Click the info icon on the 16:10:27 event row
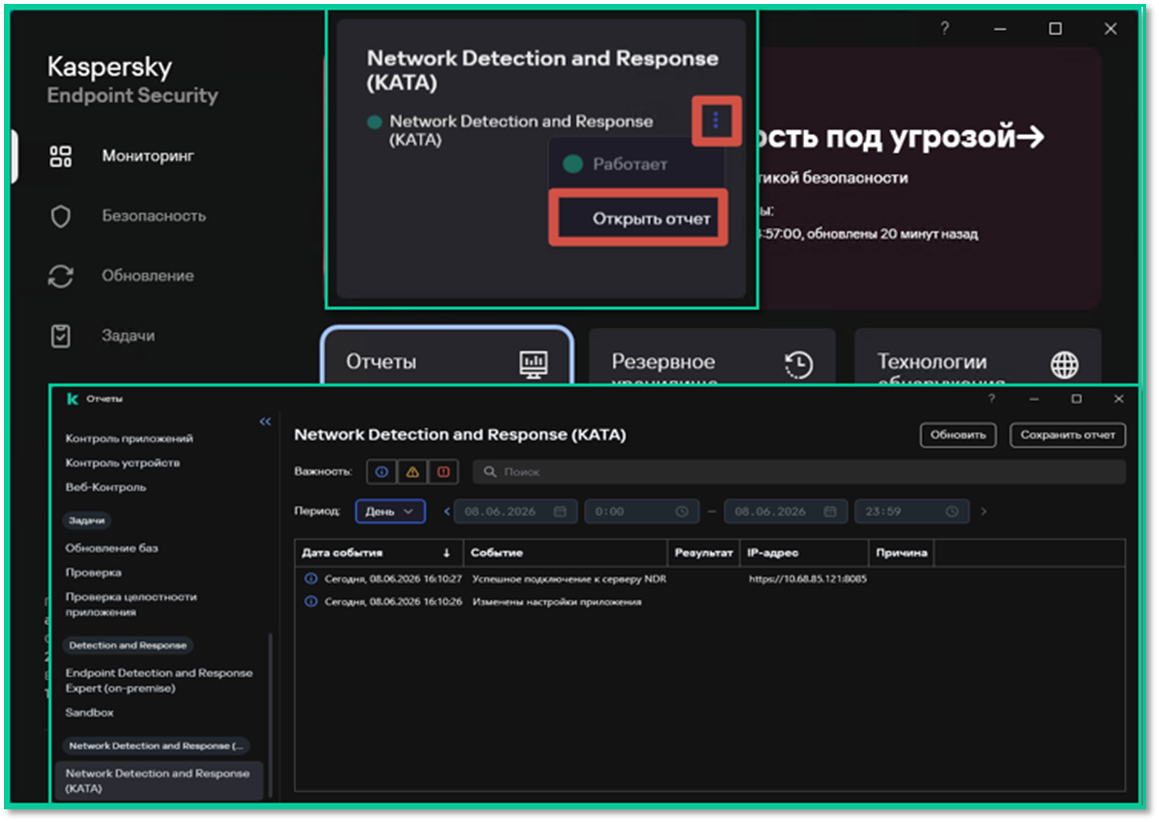 coord(311,579)
